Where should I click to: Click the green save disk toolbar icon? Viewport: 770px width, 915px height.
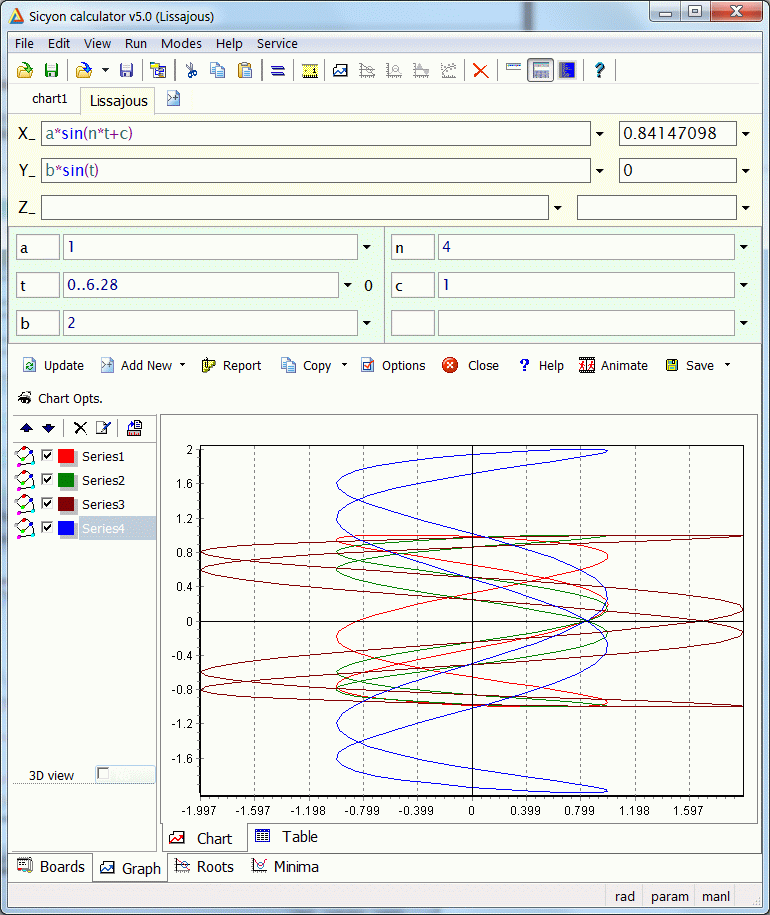(51, 71)
